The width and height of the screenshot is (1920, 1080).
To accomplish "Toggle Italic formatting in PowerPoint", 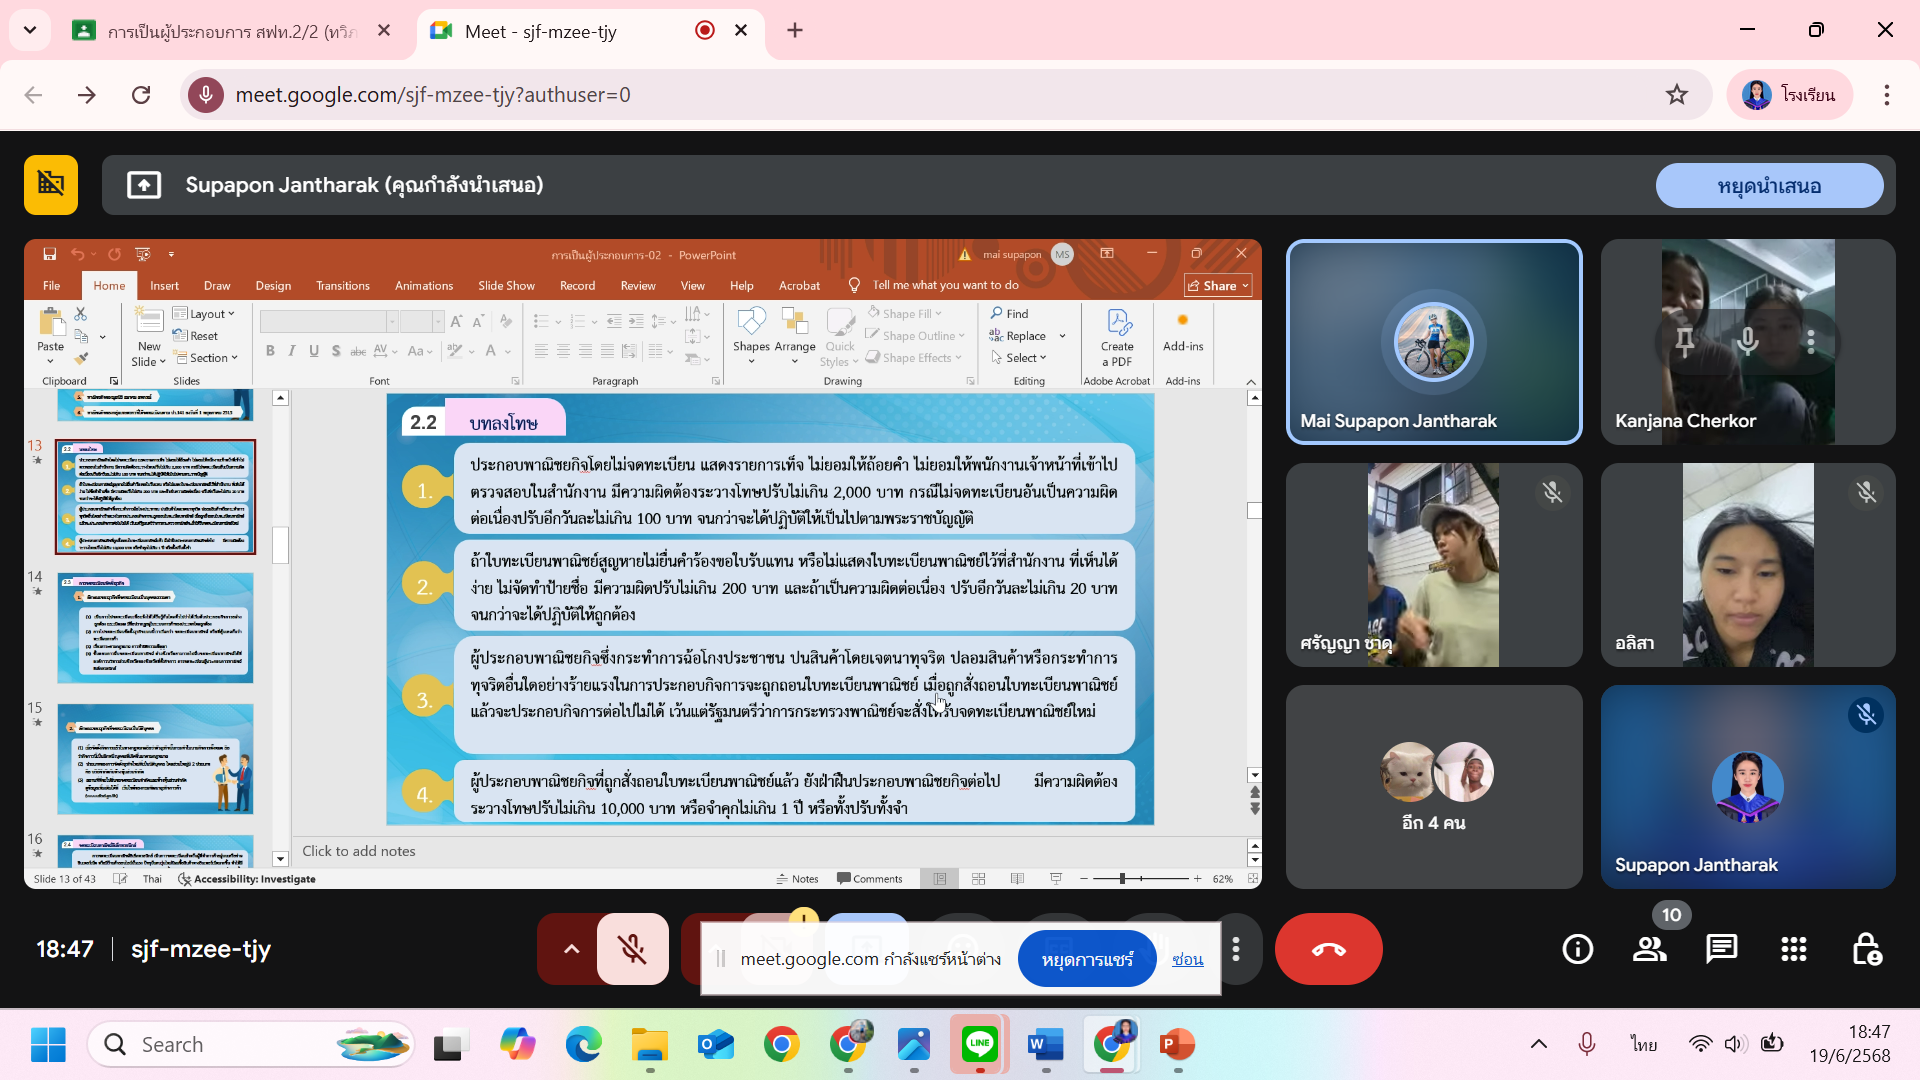I will pos(292,351).
